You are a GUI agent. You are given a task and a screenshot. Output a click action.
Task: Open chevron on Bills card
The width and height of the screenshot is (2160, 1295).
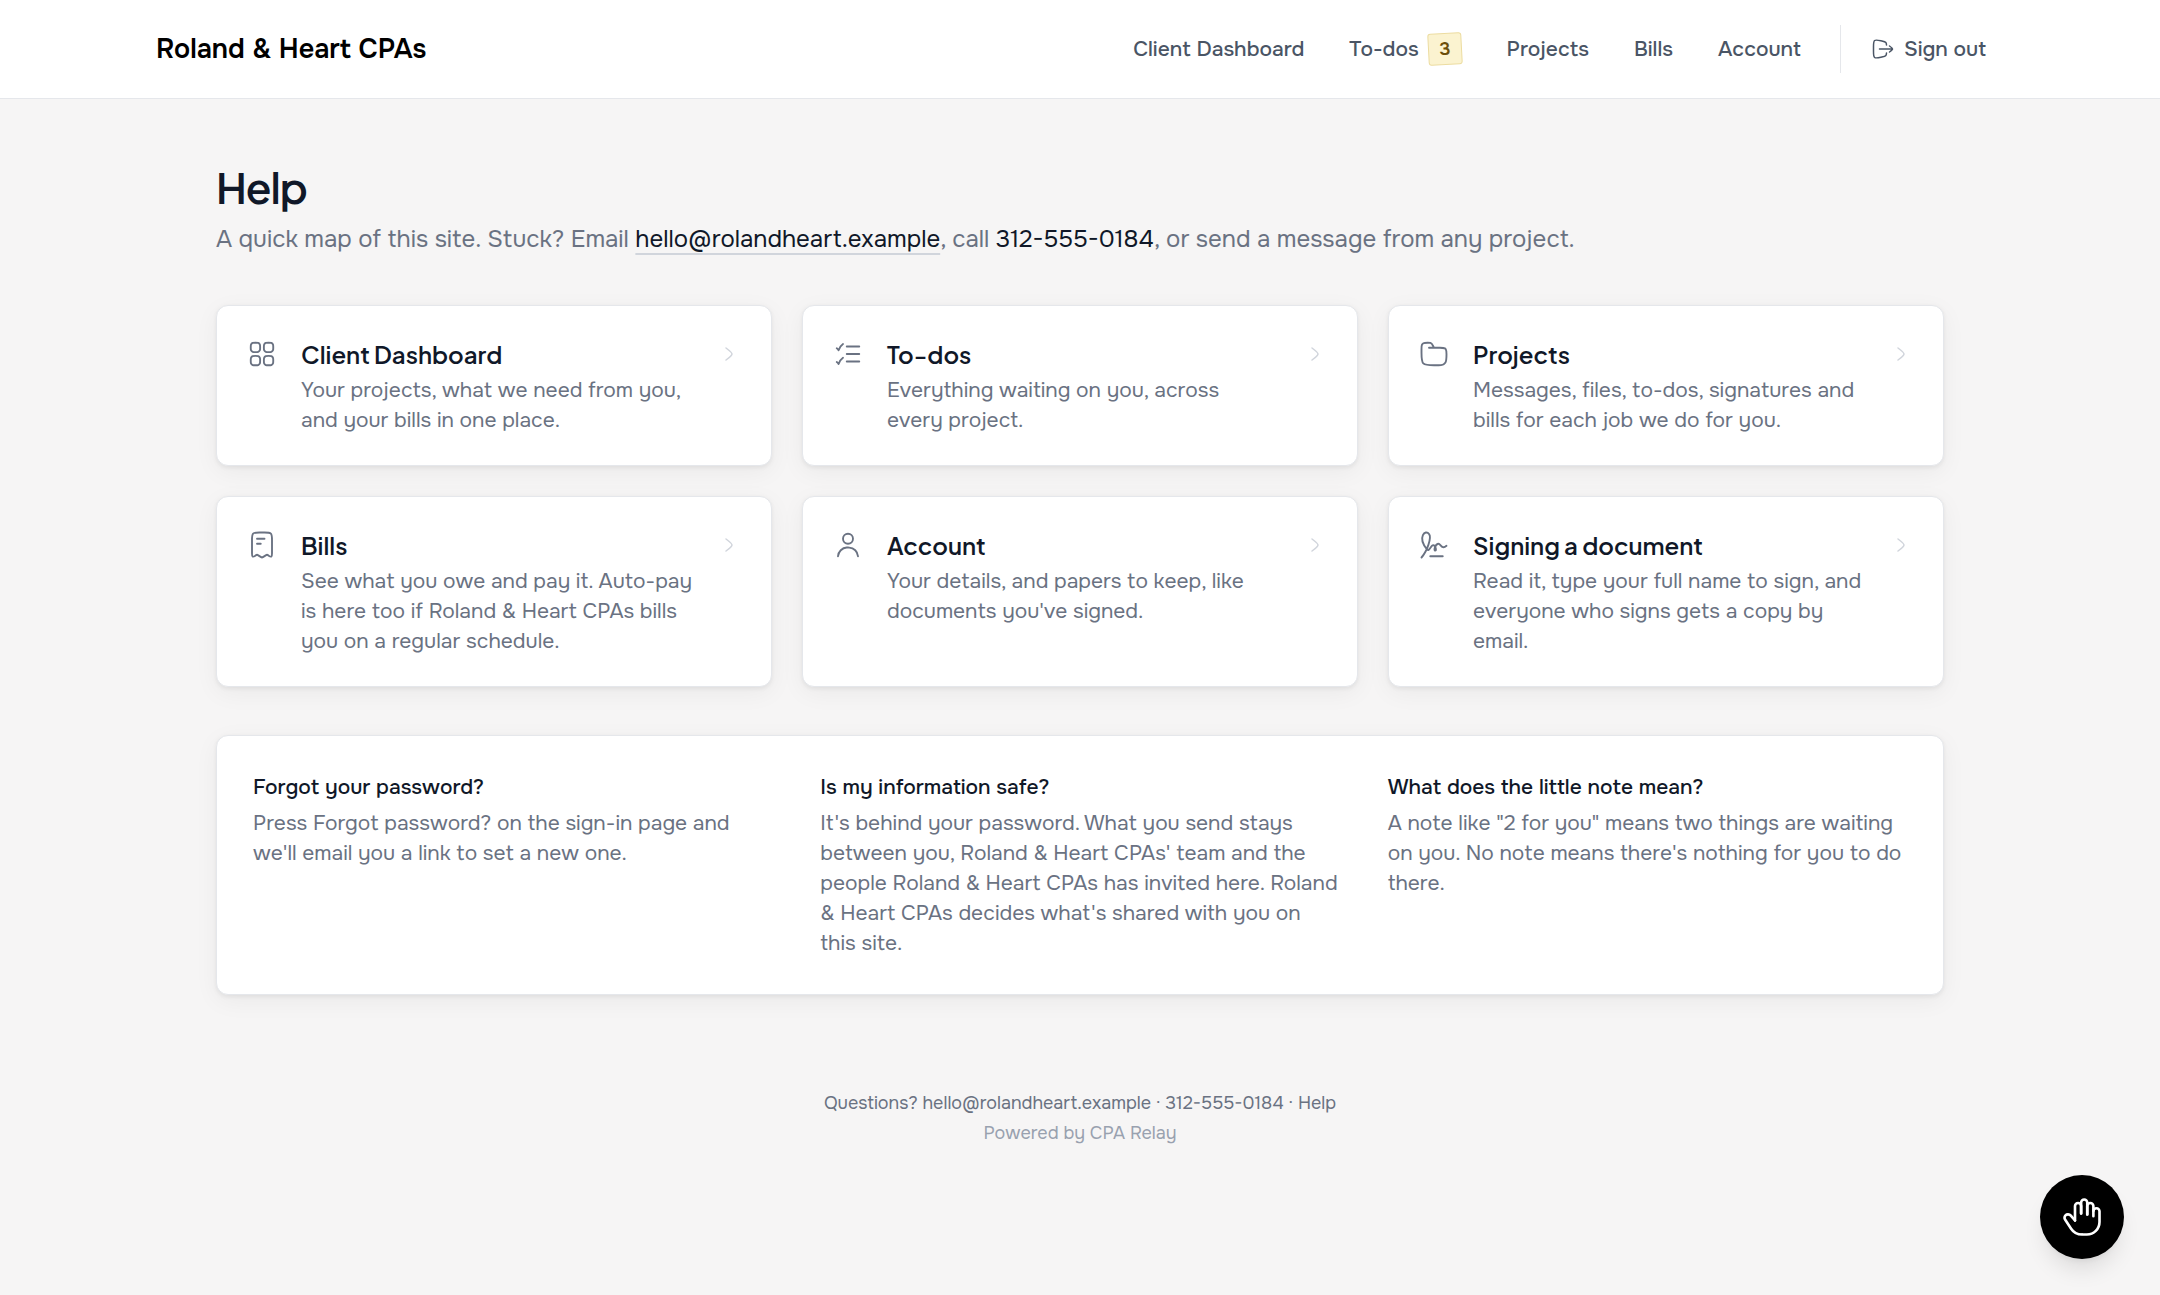point(729,545)
